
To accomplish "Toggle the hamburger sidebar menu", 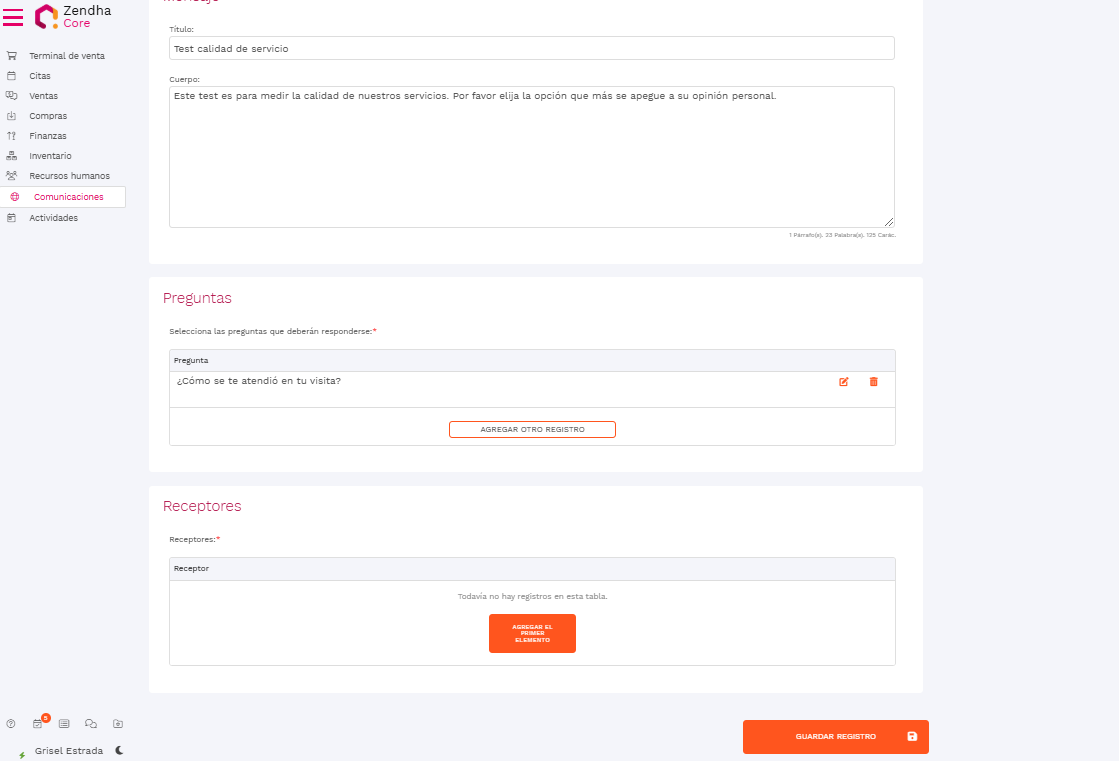I will click(13, 17).
